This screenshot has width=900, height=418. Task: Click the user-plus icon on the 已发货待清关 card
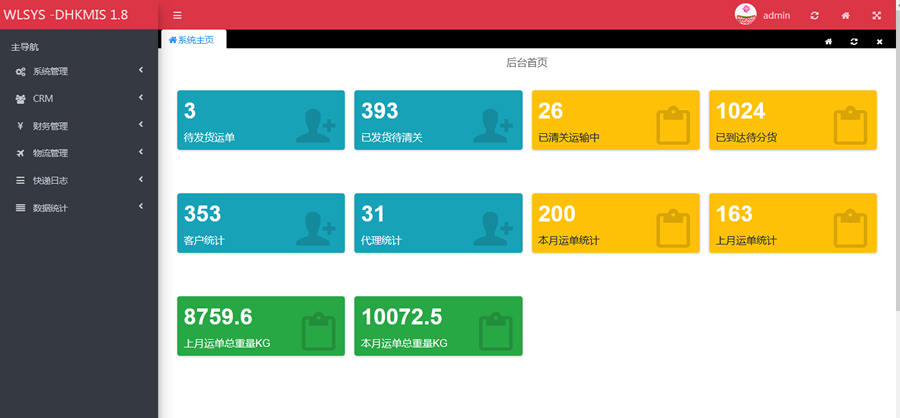(493, 126)
